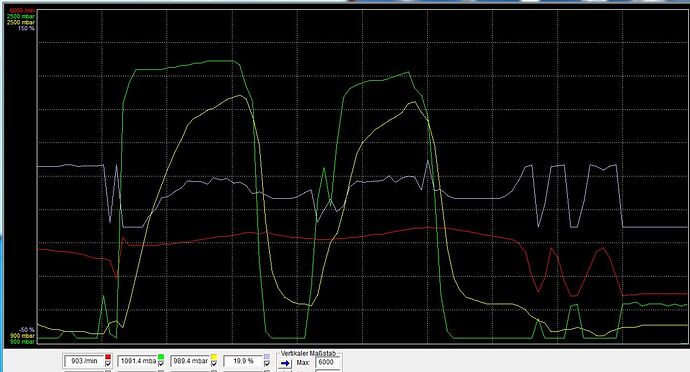Image resolution: width=690 pixels, height=372 pixels.
Task: Click the Max input field showing 6000
Action: [x=328, y=362]
